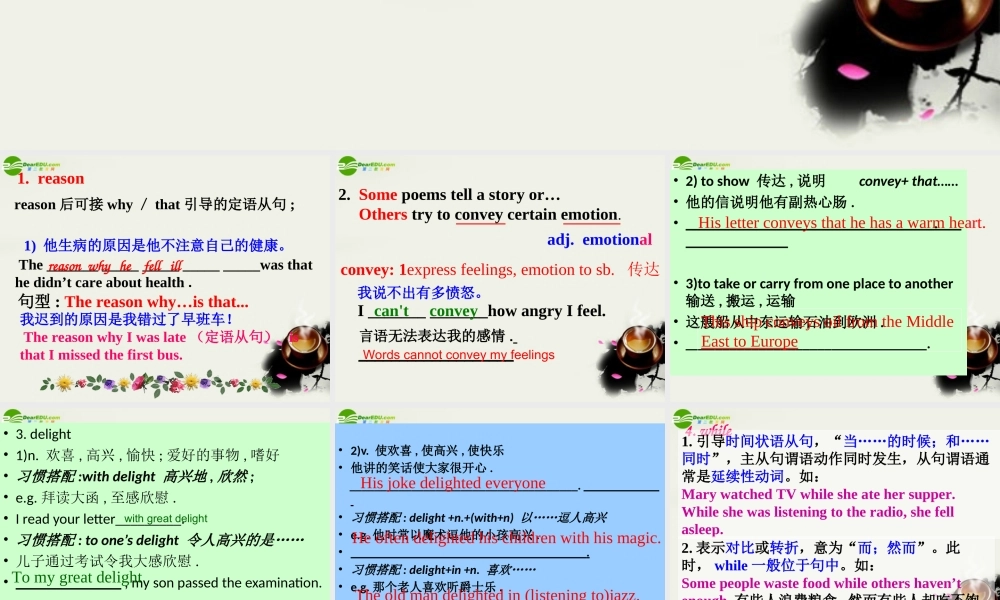Click the red answer 'East to Europe'
1000x600 pixels.
(x=749, y=342)
